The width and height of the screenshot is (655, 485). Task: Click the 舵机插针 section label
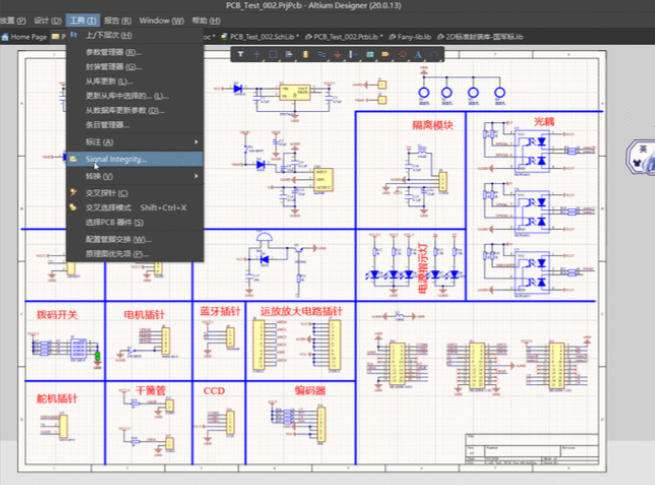pyautogui.click(x=57, y=399)
